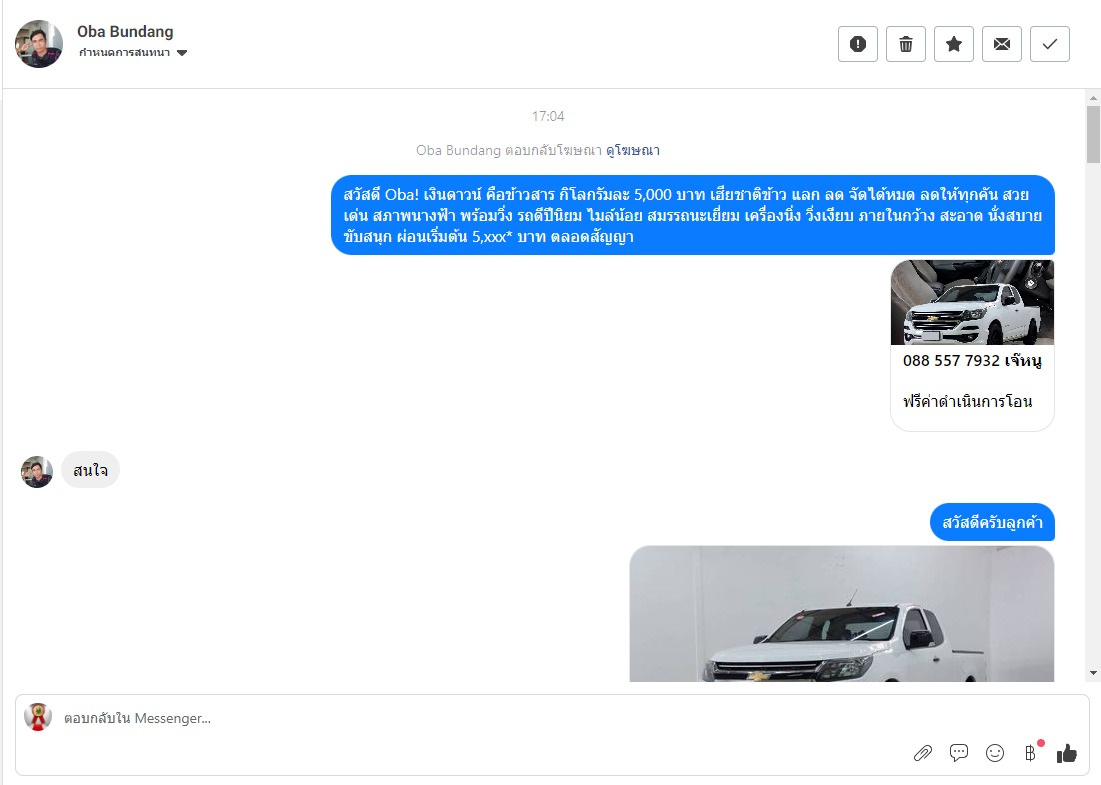Open Oba Bundang's header profile picture
Viewport: 1101px width, 785px height.
click(39, 44)
